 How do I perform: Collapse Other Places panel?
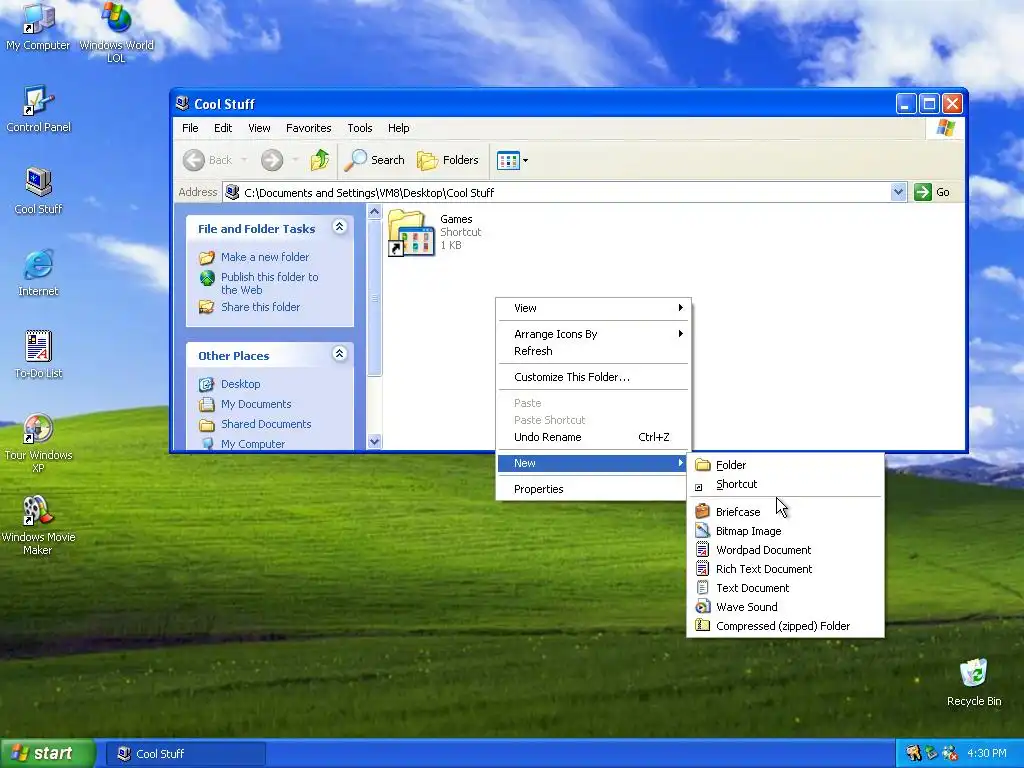click(x=340, y=354)
